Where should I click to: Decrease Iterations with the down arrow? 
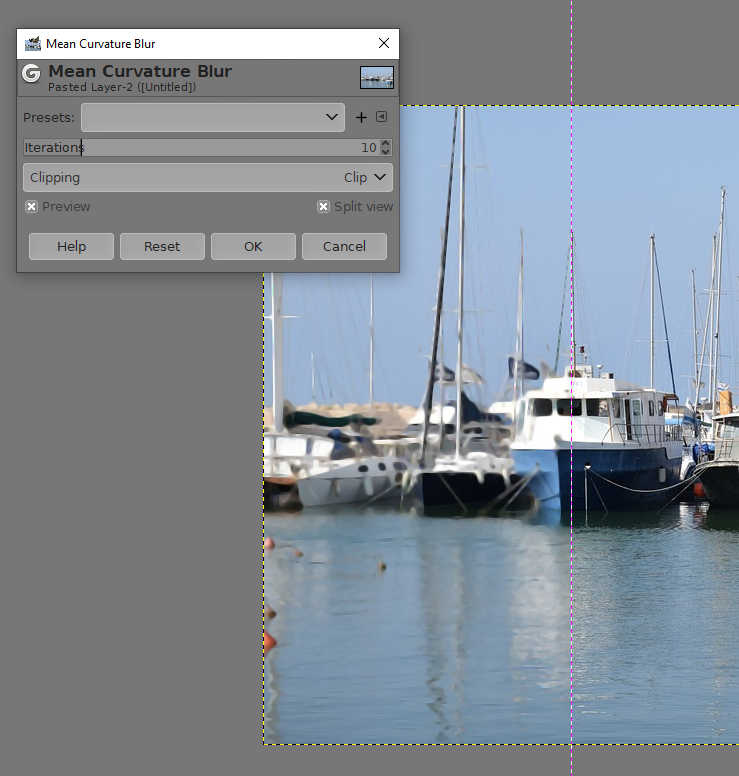386,151
